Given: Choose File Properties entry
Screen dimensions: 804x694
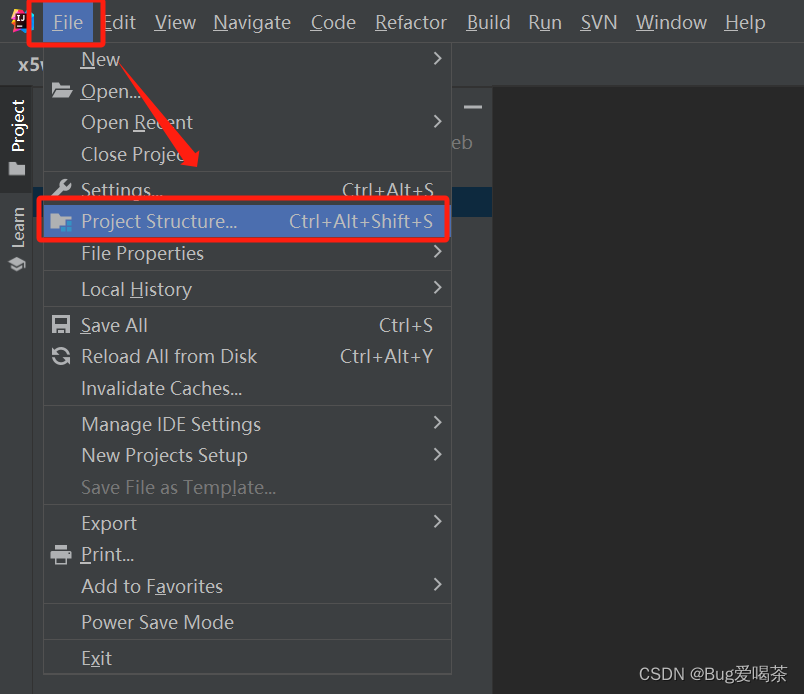Looking at the screenshot, I should (247, 253).
